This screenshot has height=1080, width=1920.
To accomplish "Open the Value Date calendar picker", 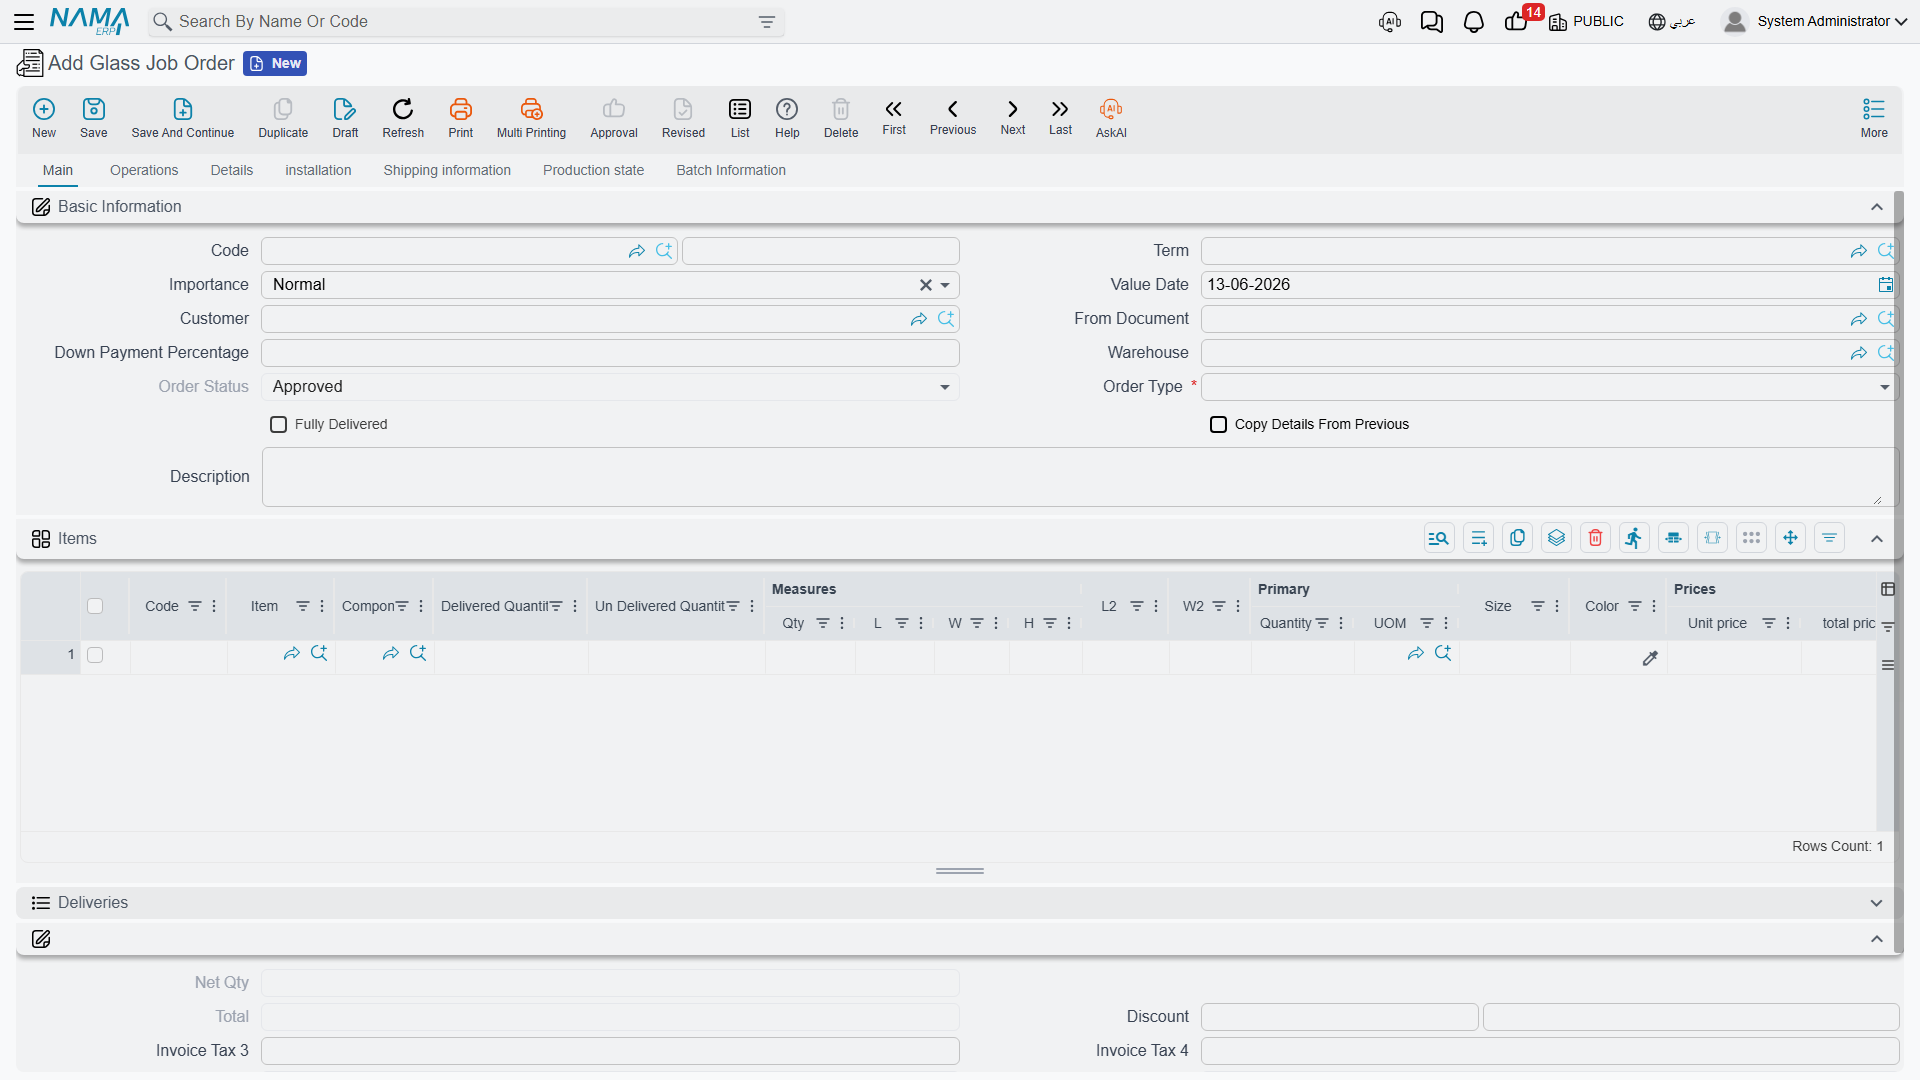I will coord(1885,285).
